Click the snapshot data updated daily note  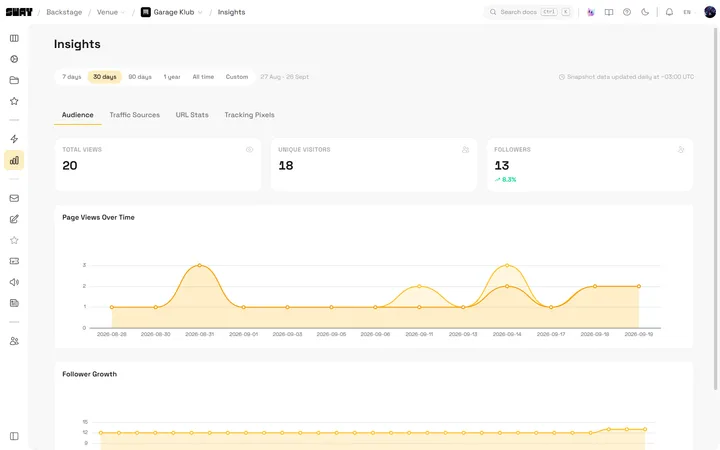[630, 77]
